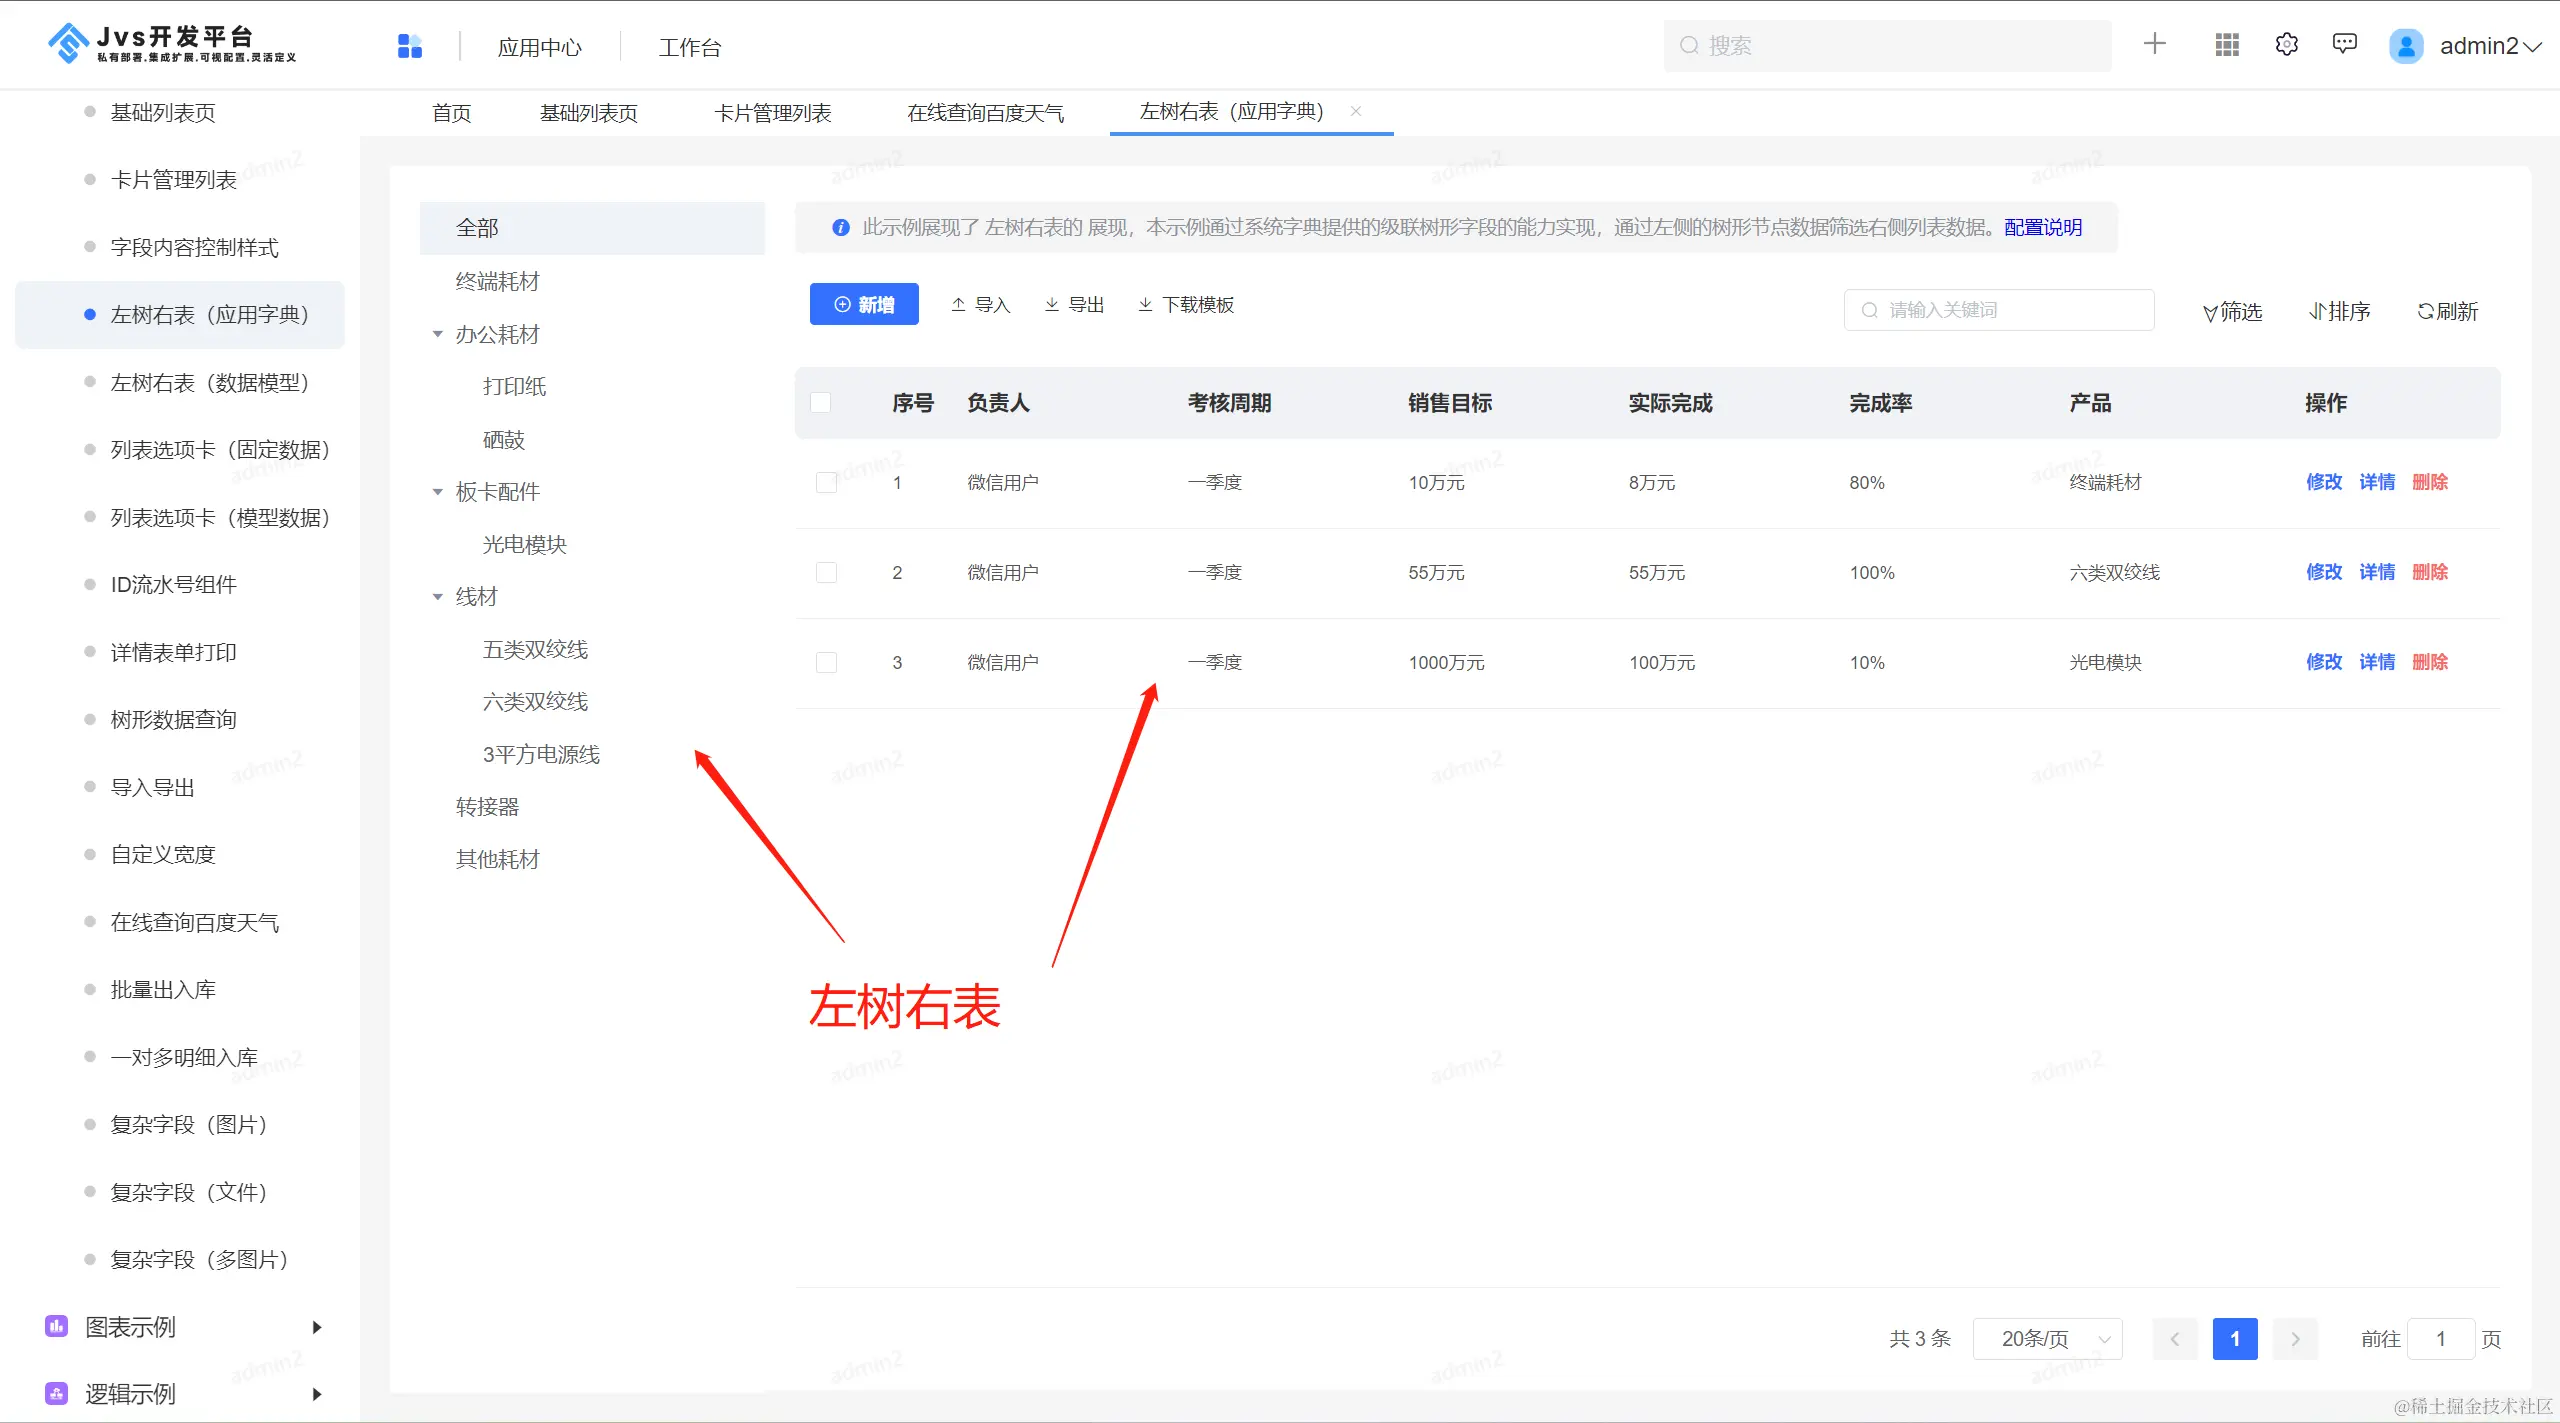The width and height of the screenshot is (2560, 1423).
Task: Check the checkbox for row 3
Action: pos(827,663)
